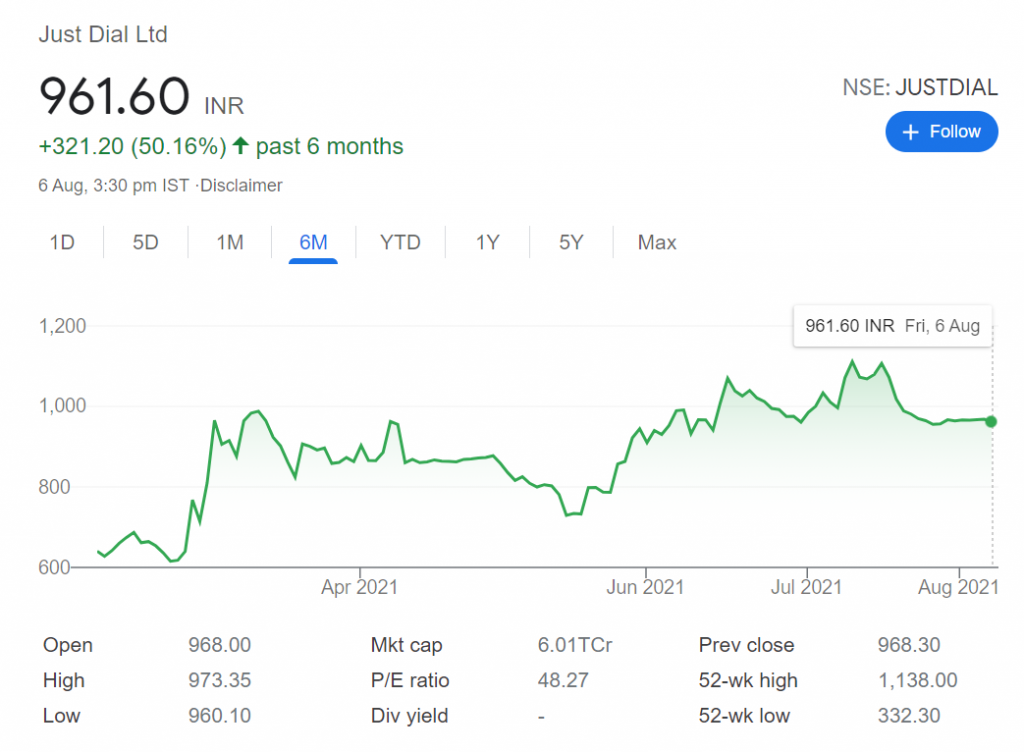Select the Max range tab

(x=657, y=242)
